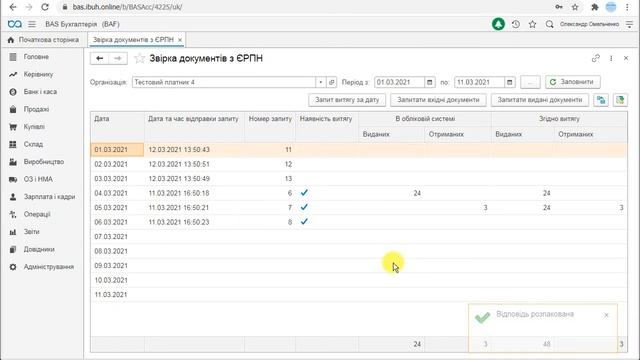This screenshot has width=640, height=360.
Task: Click the Наявність витягу column header
Action: pyautogui.click(x=327, y=127)
